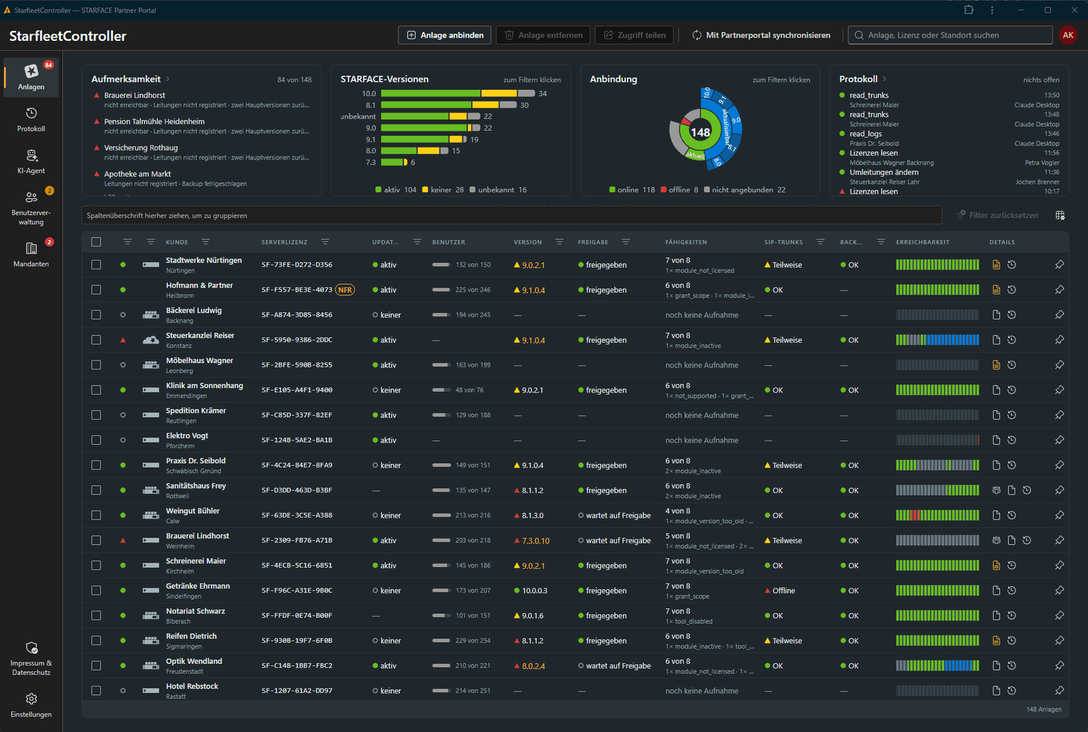This screenshot has height=732, width=1088.
Task: Open the KI-Agent section
Action: click(31, 161)
